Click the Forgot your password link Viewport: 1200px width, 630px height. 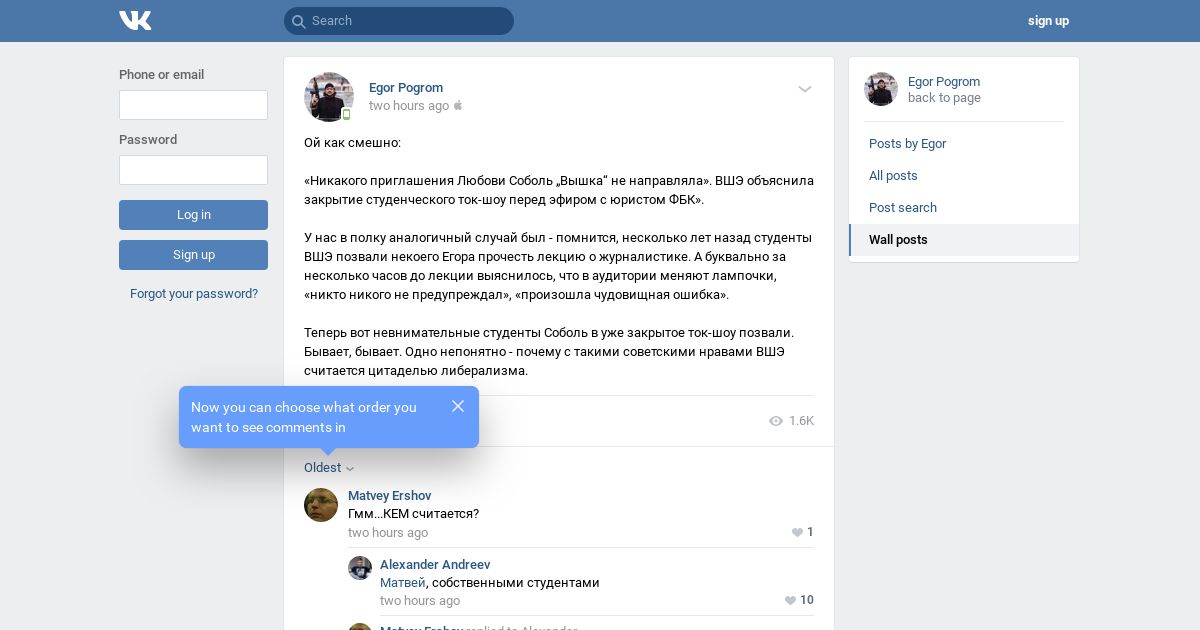click(x=194, y=294)
